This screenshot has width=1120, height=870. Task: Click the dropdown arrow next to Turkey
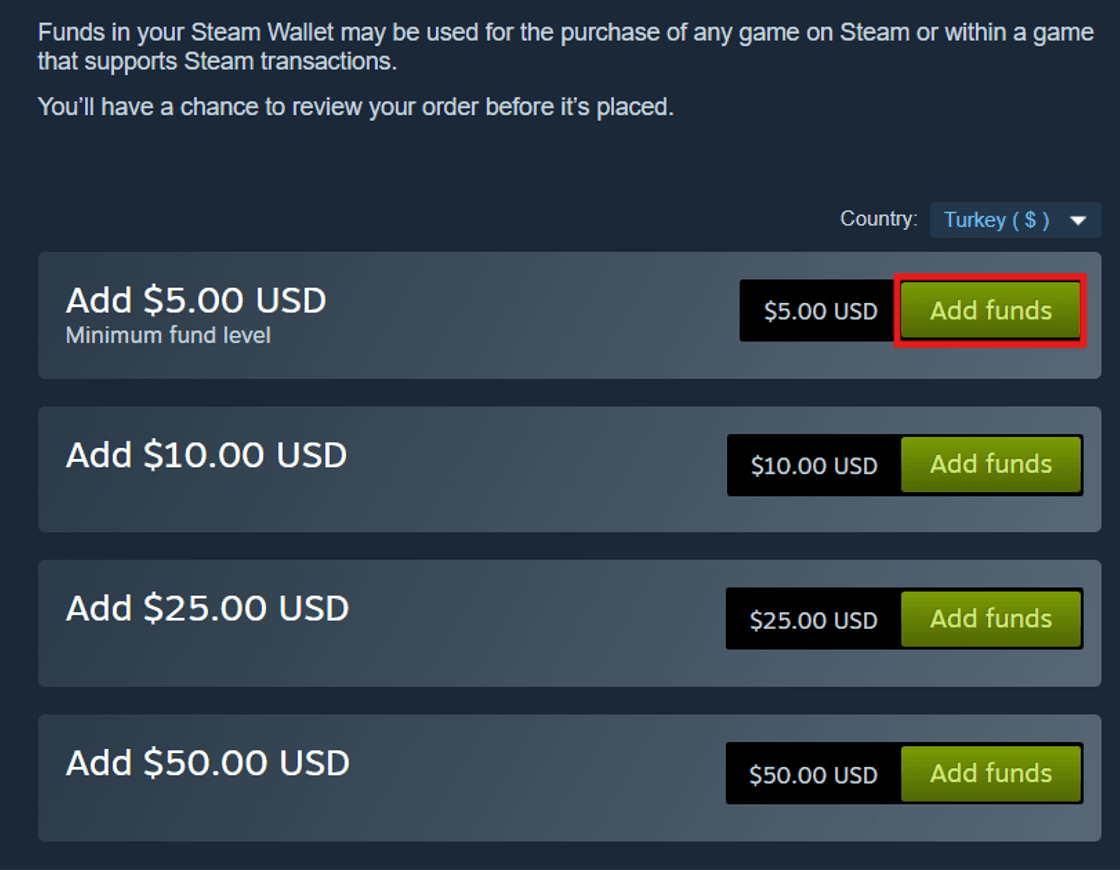click(x=1080, y=220)
